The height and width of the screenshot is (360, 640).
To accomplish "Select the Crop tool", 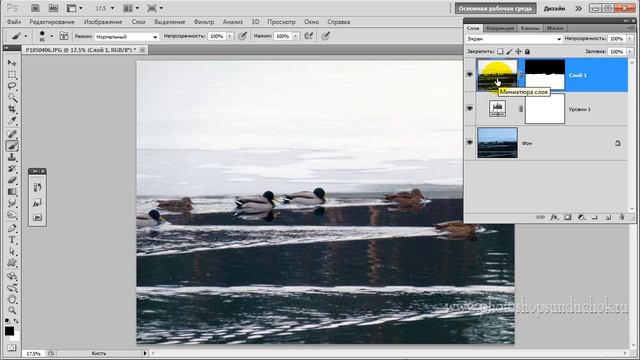I will [12, 109].
